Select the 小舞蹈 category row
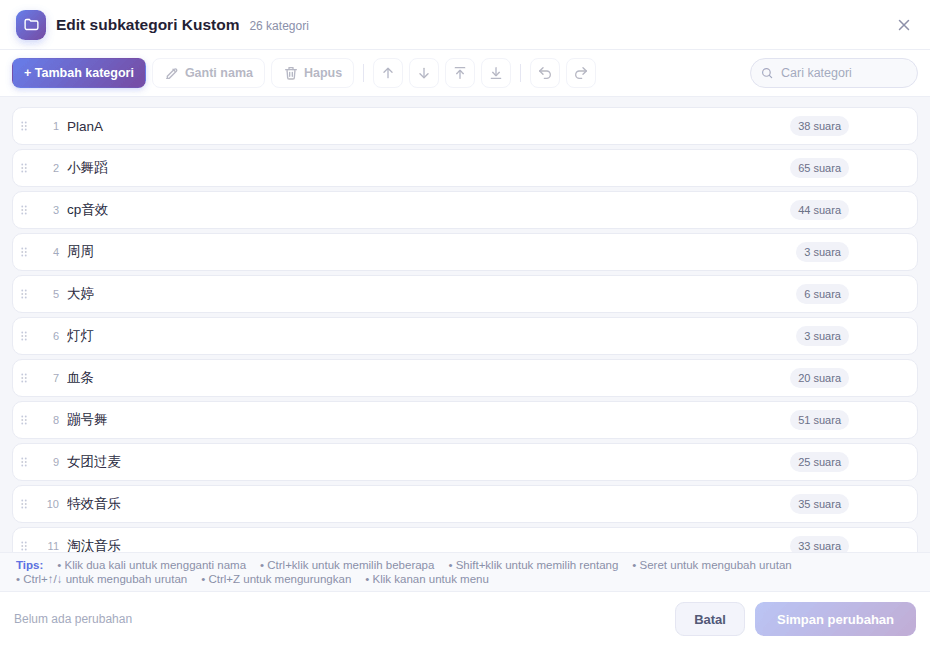This screenshot has height=646, width=930. 465,168
